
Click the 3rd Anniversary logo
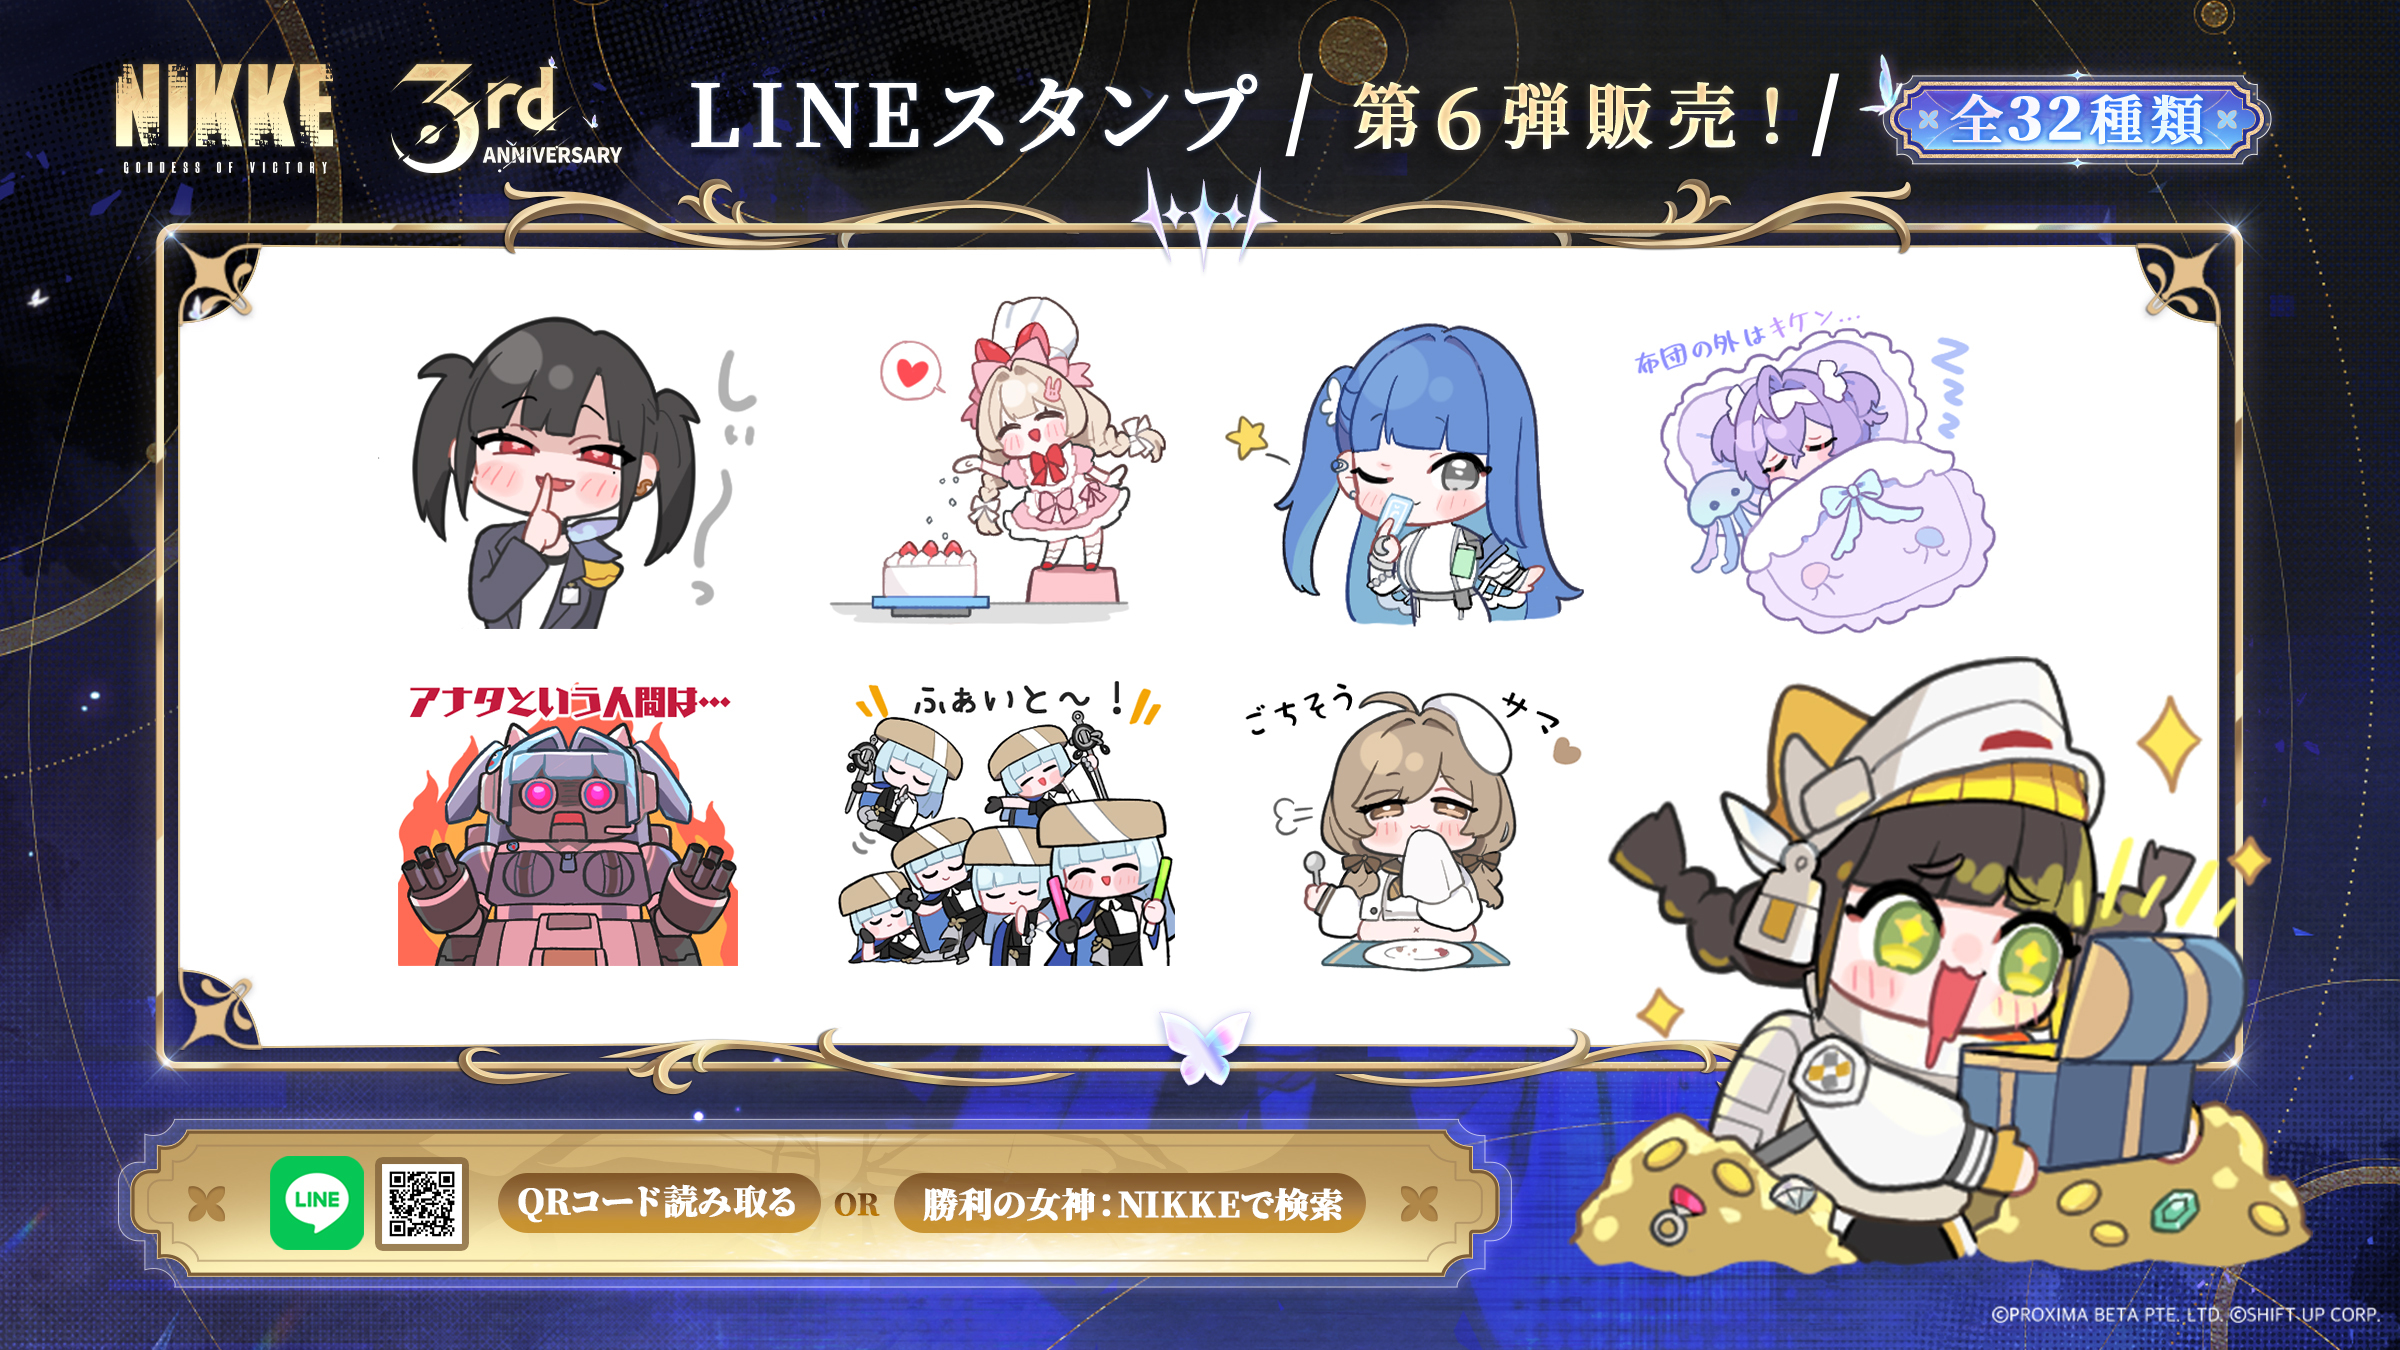(x=507, y=118)
